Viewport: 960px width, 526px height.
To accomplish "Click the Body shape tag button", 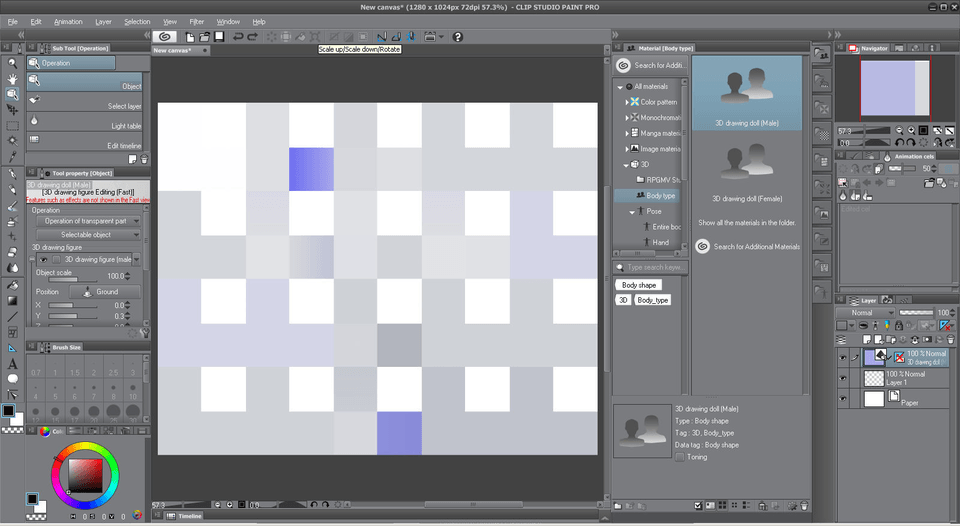I will coord(639,285).
